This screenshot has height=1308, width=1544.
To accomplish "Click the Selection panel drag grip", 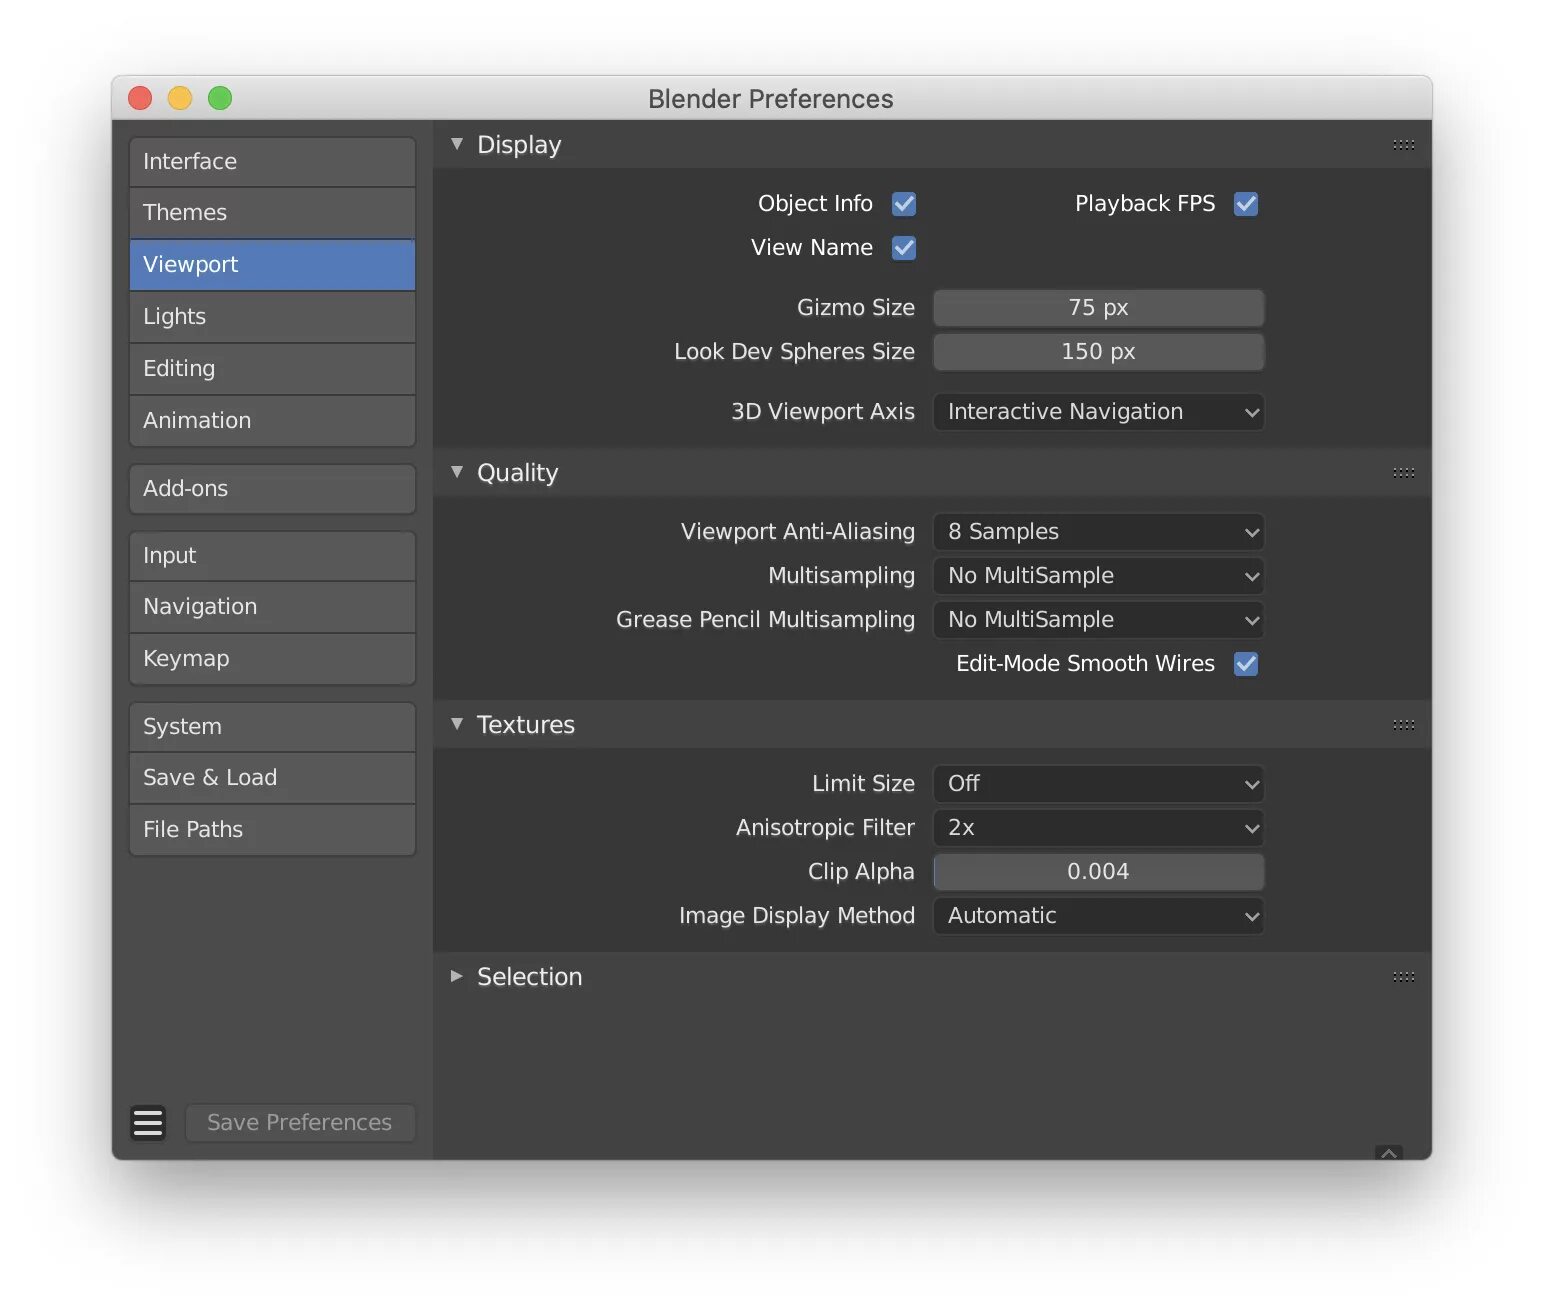I will (x=1403, y=977).
